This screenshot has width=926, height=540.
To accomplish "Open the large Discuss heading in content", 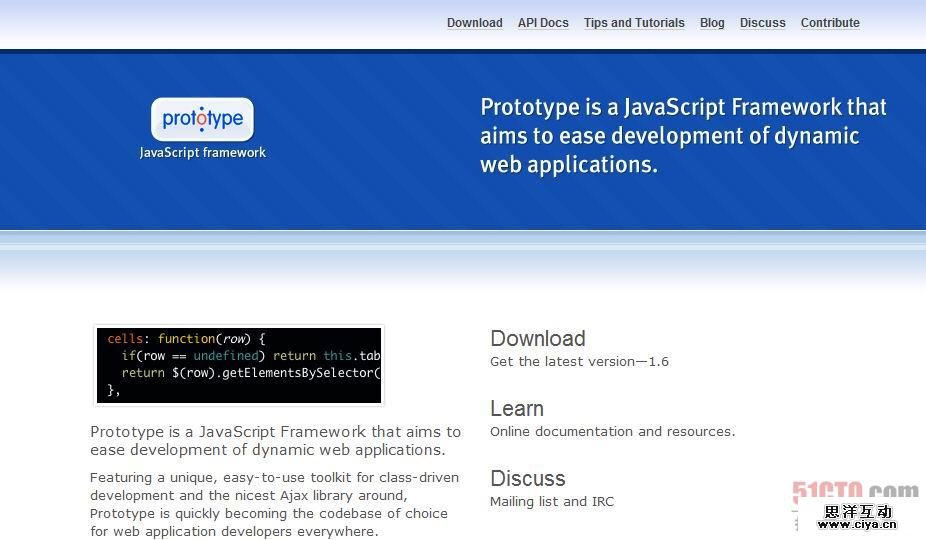I will [x=527, y=479].
